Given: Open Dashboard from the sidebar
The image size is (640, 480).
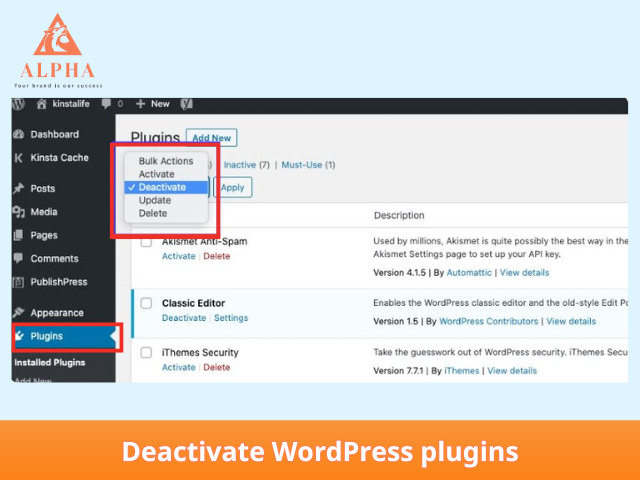Looking at the screenshot, I should coord(53,134).
